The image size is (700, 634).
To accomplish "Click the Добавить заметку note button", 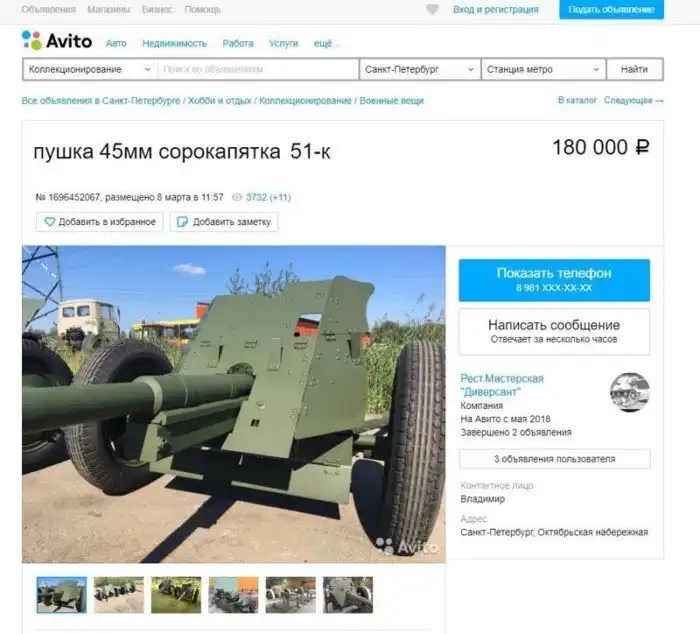I will coord(224,222).
